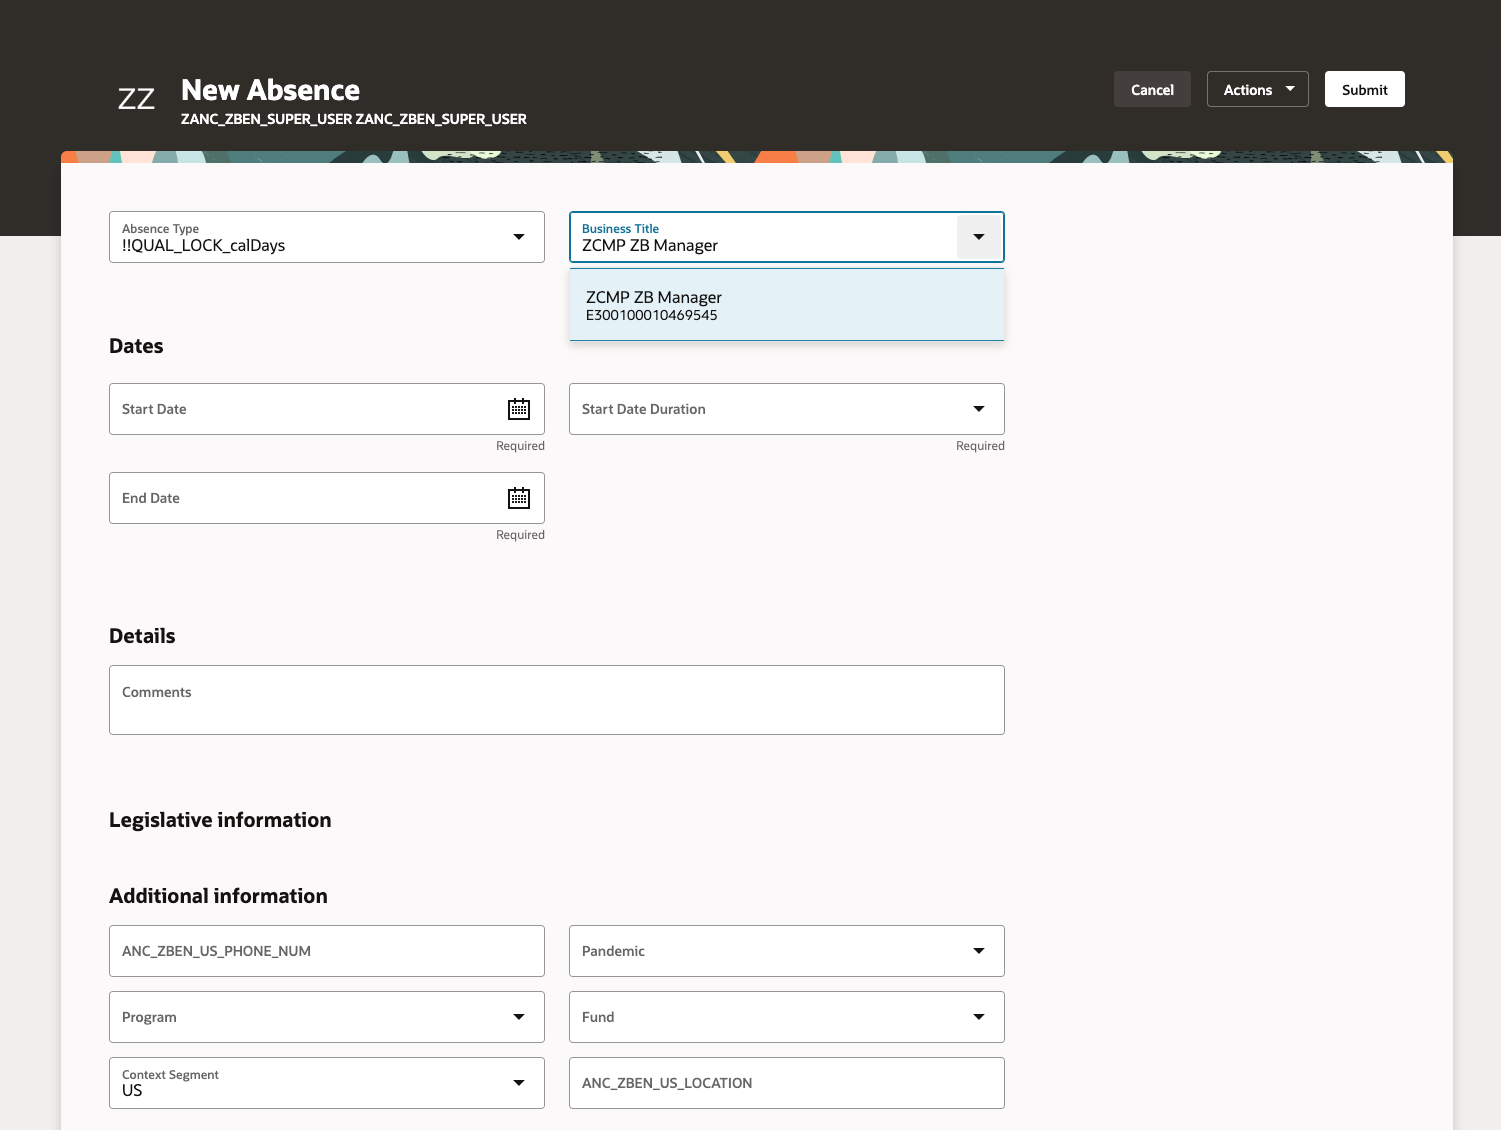Click the Cancel button
Viewport: 1501px width, 1130px height.
pos(1152,90)
